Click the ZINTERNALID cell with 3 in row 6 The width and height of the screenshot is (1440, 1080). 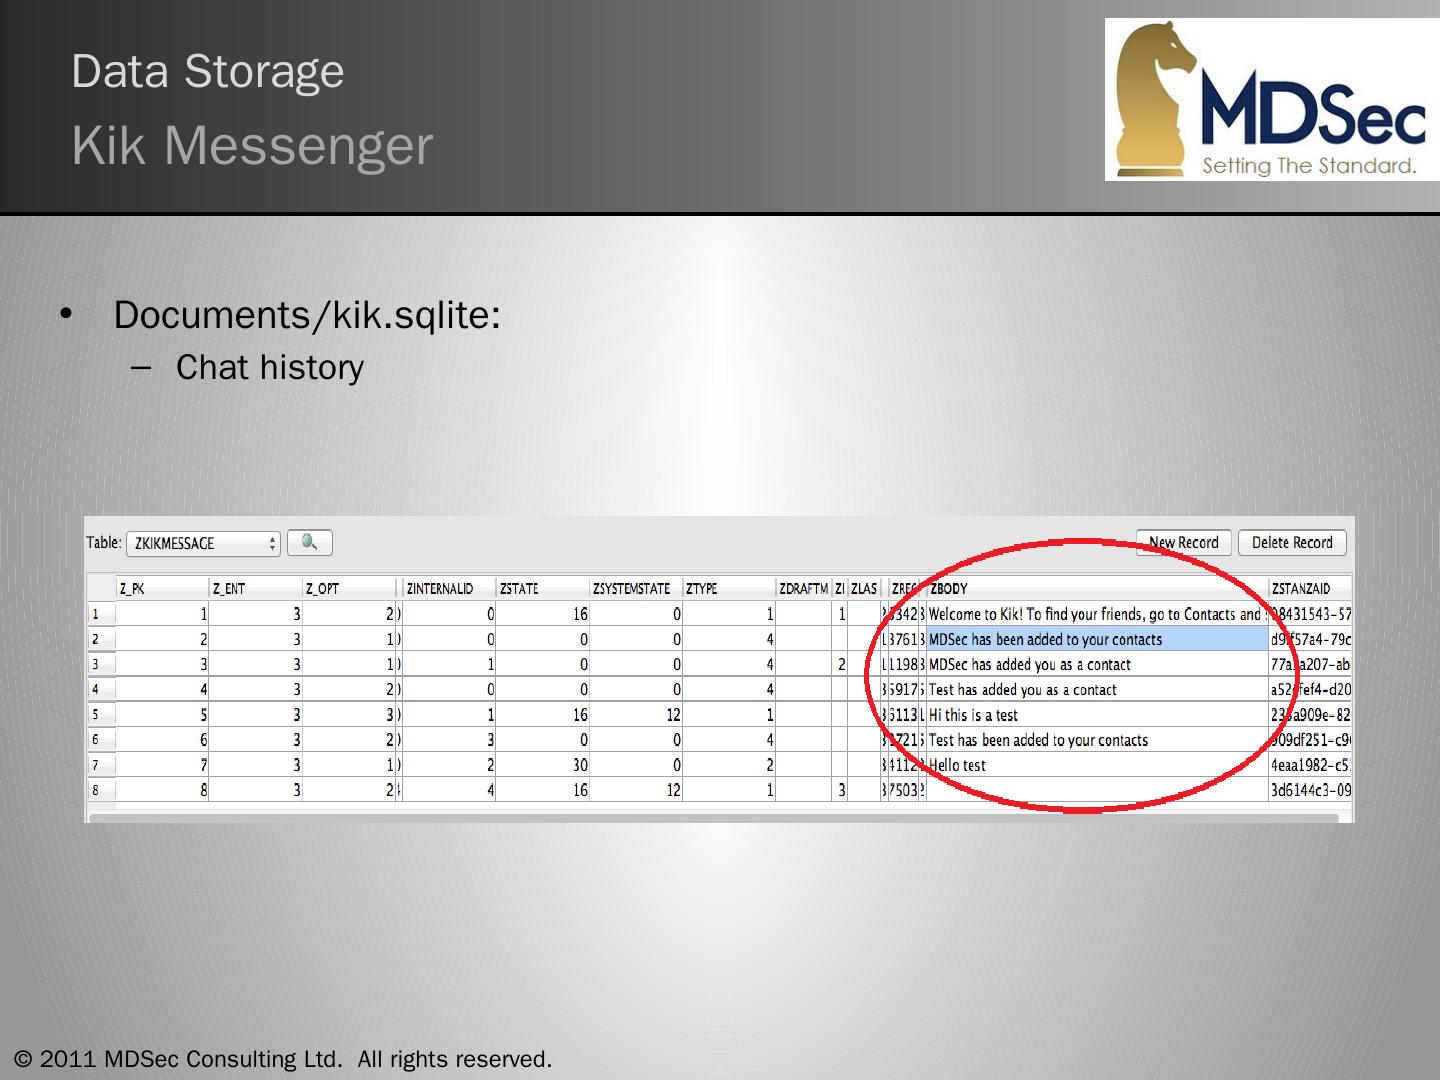[x=449, y=740]
